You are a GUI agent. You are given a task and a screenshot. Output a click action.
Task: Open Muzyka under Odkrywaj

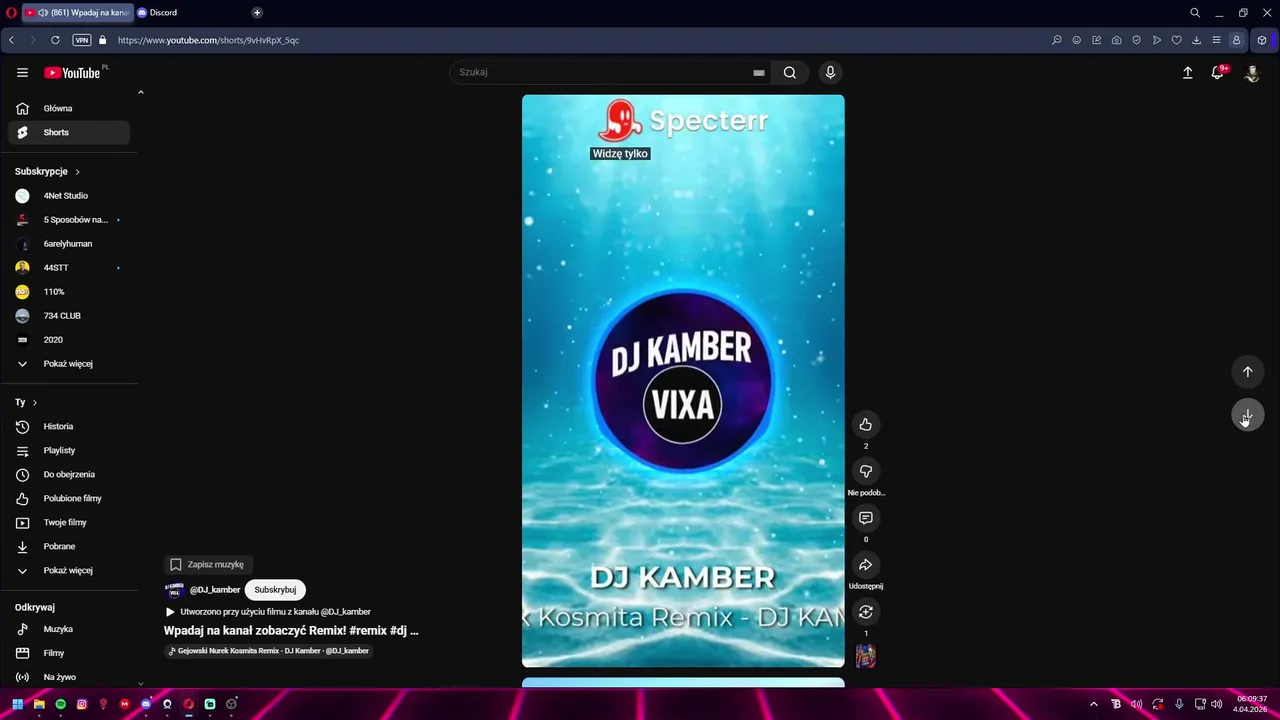click(x=69, y=629)
